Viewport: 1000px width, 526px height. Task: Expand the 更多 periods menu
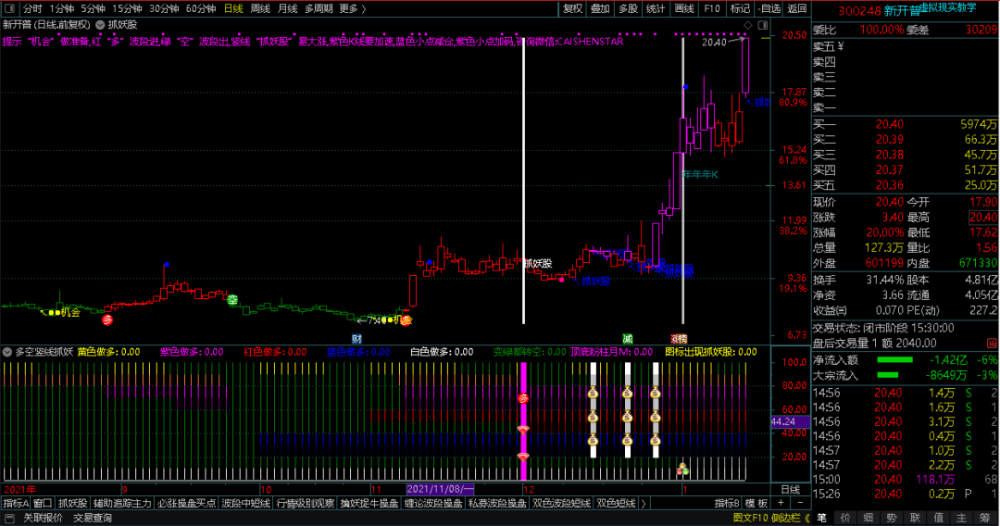(353, 8)
